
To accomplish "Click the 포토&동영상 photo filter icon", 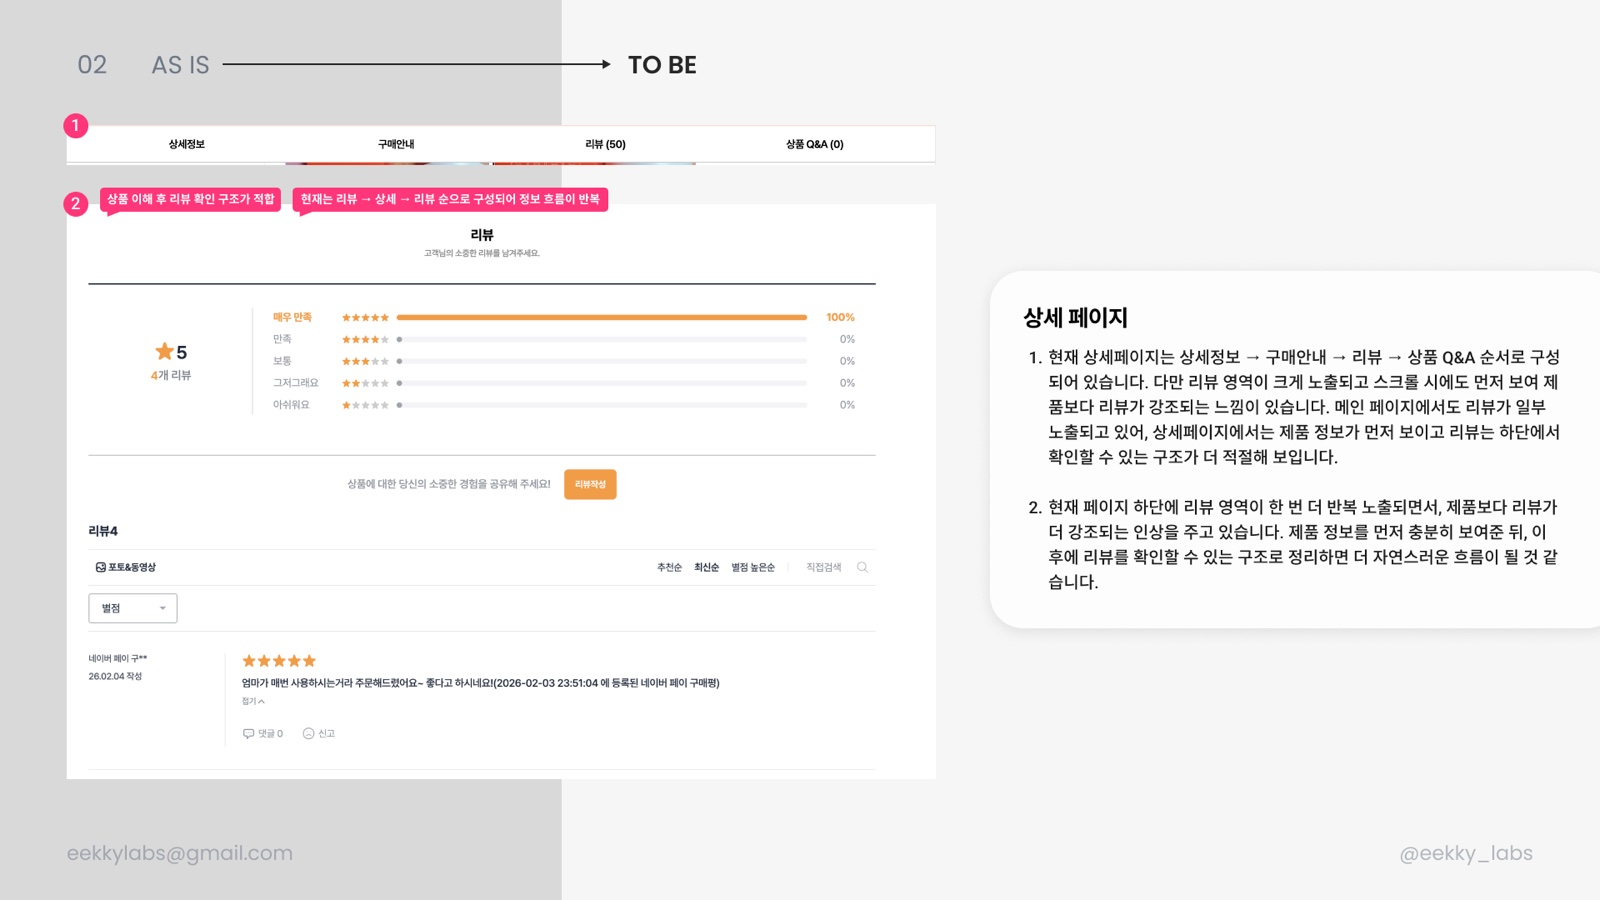I will click(100, 567).
